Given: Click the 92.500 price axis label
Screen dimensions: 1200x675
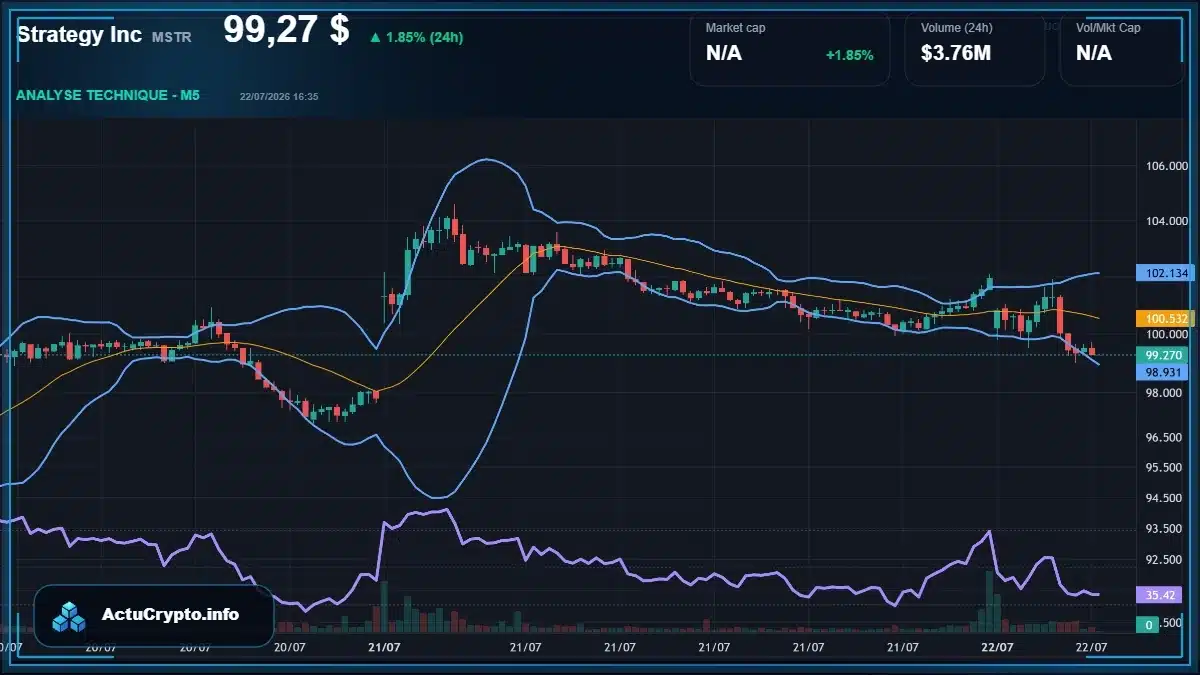Looking at the screenshot, I should click(1166, 560).
